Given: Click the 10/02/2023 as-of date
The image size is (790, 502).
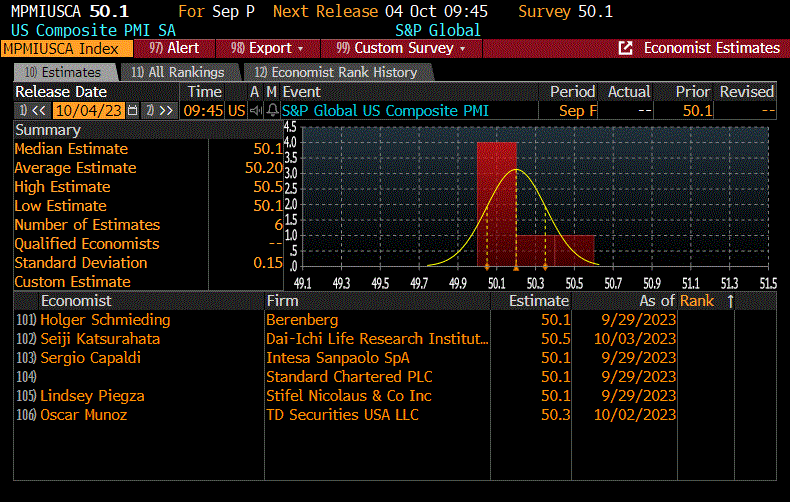Looking at the screenshot, I should [x=635, y=415].
